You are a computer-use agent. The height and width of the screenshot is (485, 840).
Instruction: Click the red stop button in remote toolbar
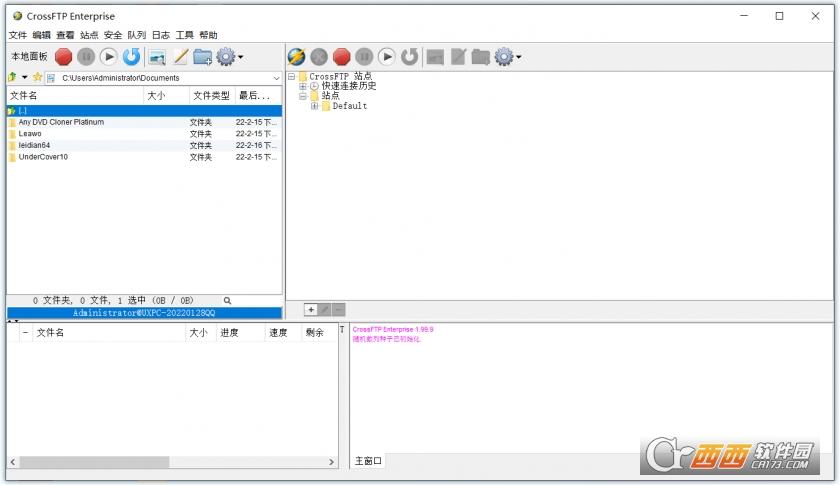pyautogui.click(x=341, y=56)
